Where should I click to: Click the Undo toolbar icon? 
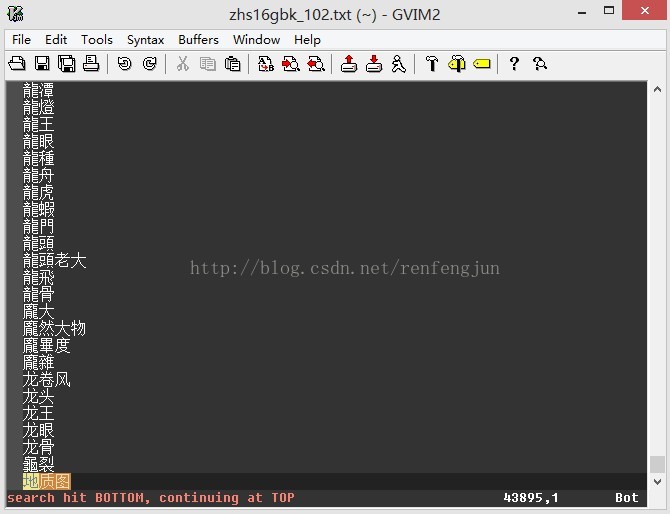tap(124, 64)
